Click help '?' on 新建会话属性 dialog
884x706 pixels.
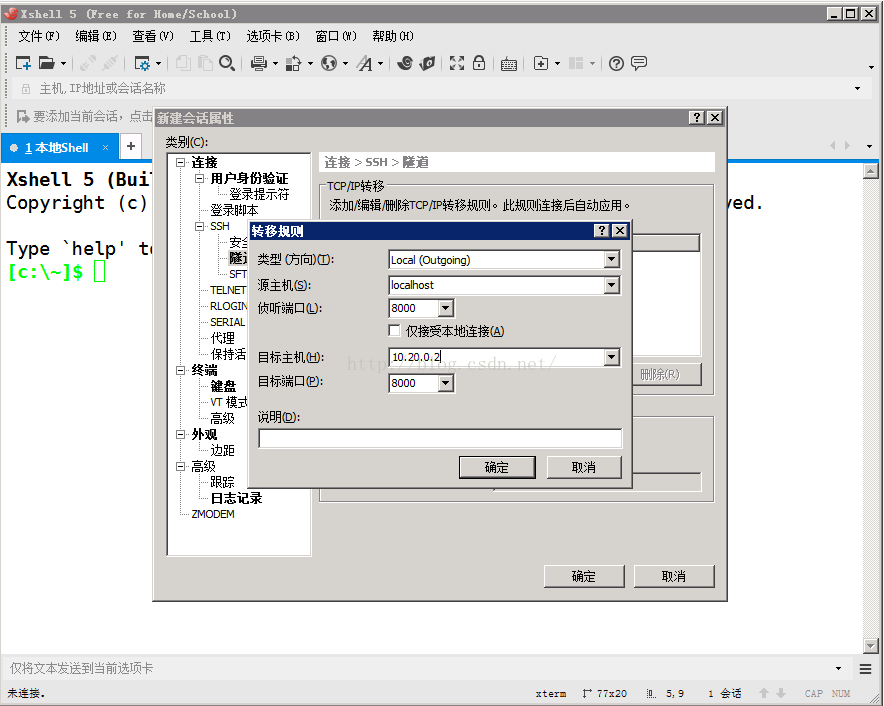(697, 117)
